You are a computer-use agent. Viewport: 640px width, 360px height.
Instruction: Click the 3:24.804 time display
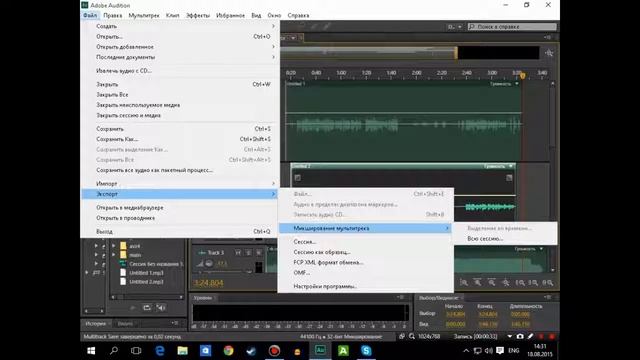(x=209, y=283)
